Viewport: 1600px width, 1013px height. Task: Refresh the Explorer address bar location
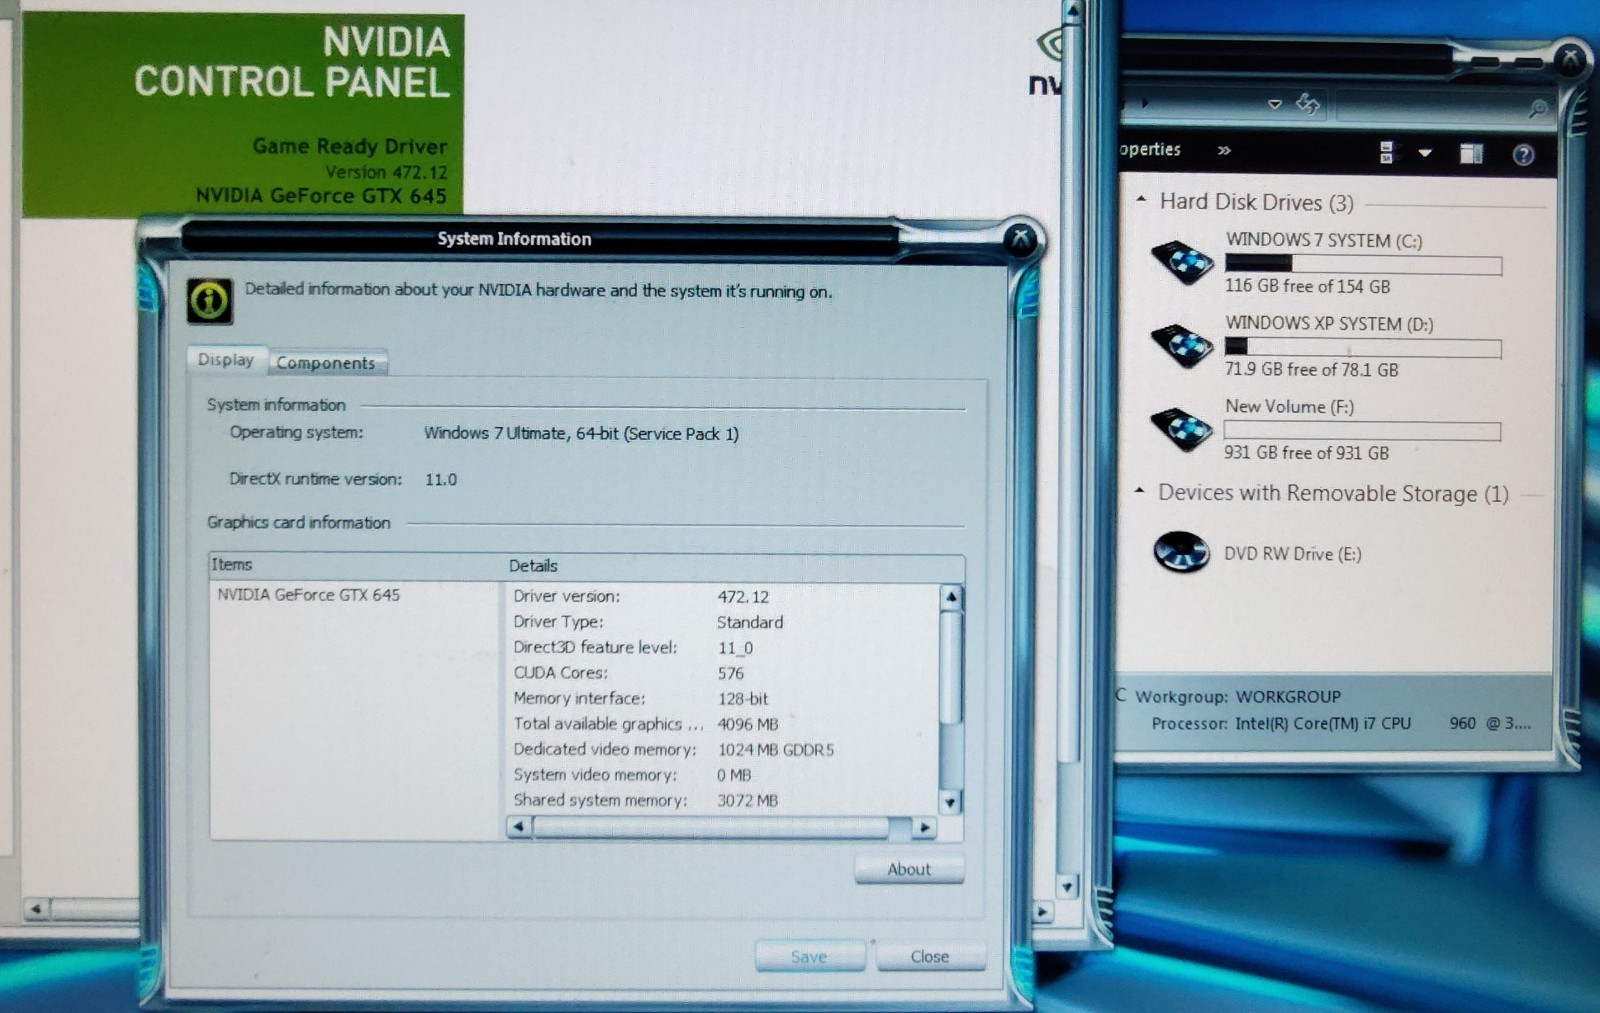point(1308,103)
